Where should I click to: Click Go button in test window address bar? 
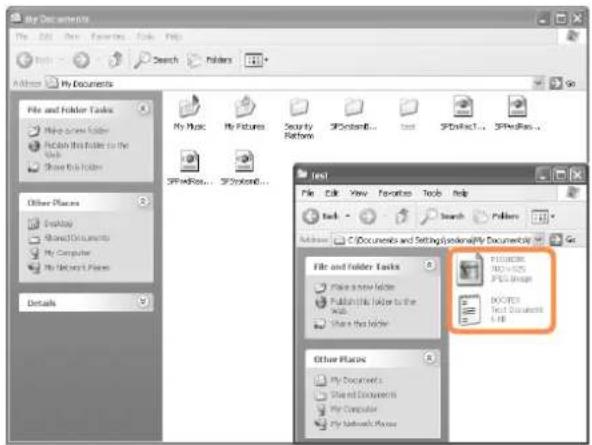click(563, 239)
